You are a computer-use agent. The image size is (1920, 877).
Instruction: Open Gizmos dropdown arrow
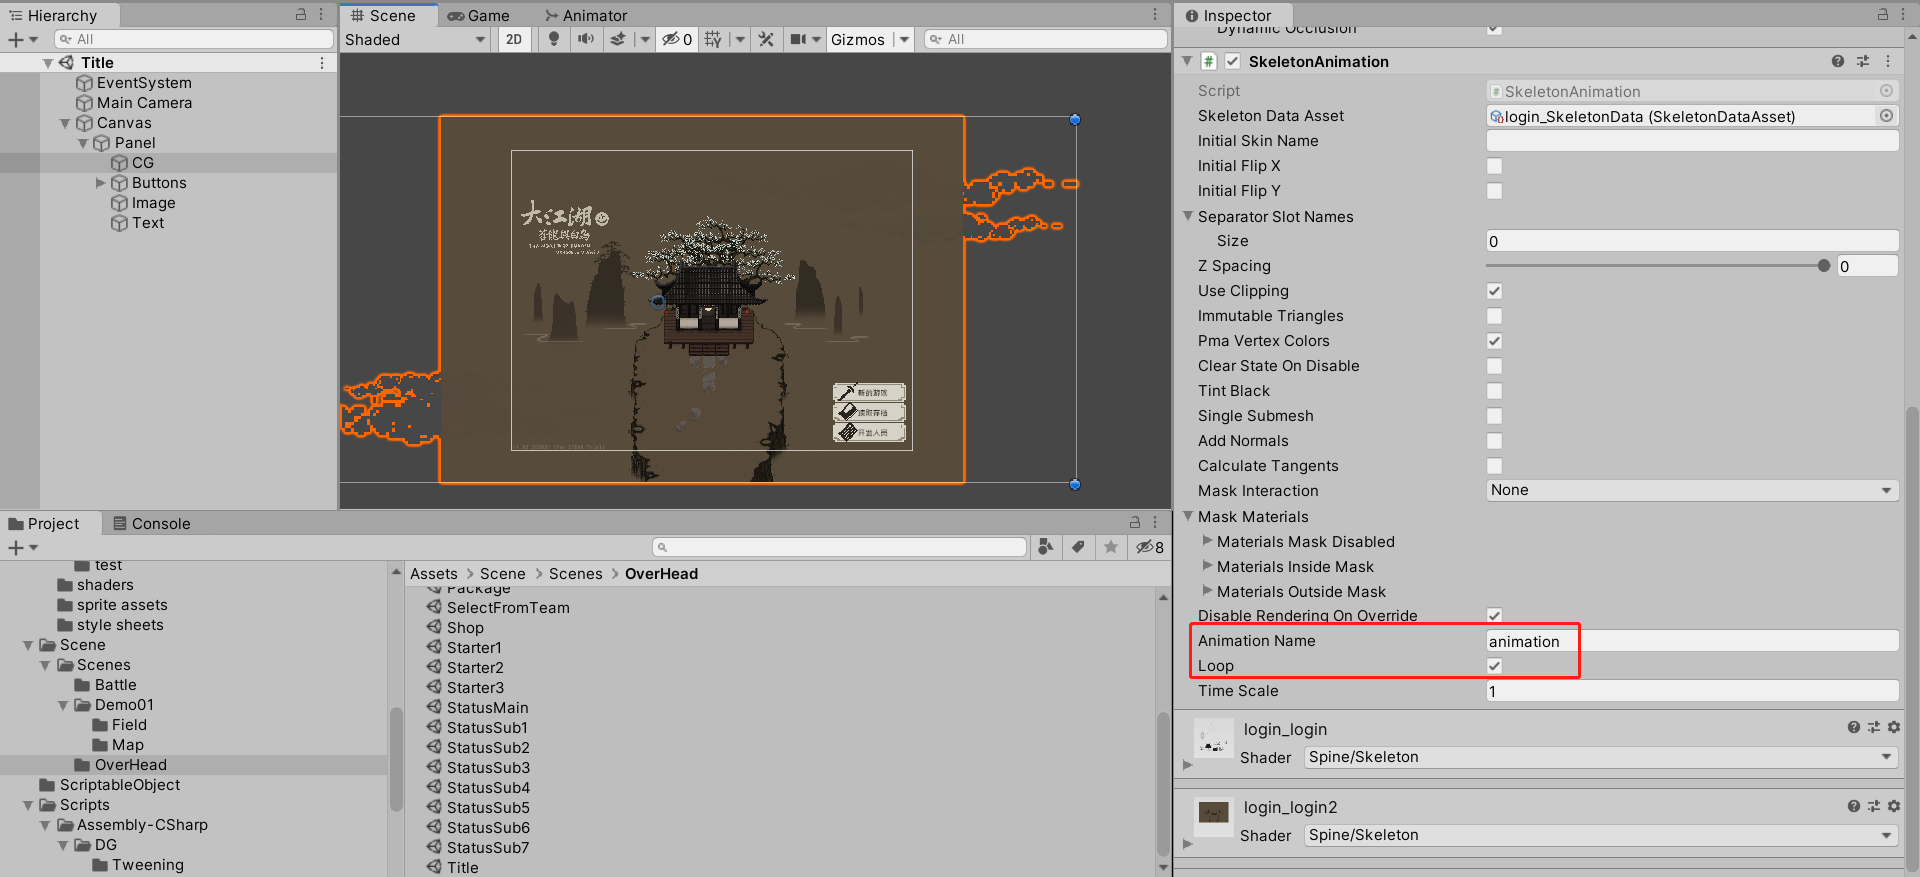coord(904,40)
